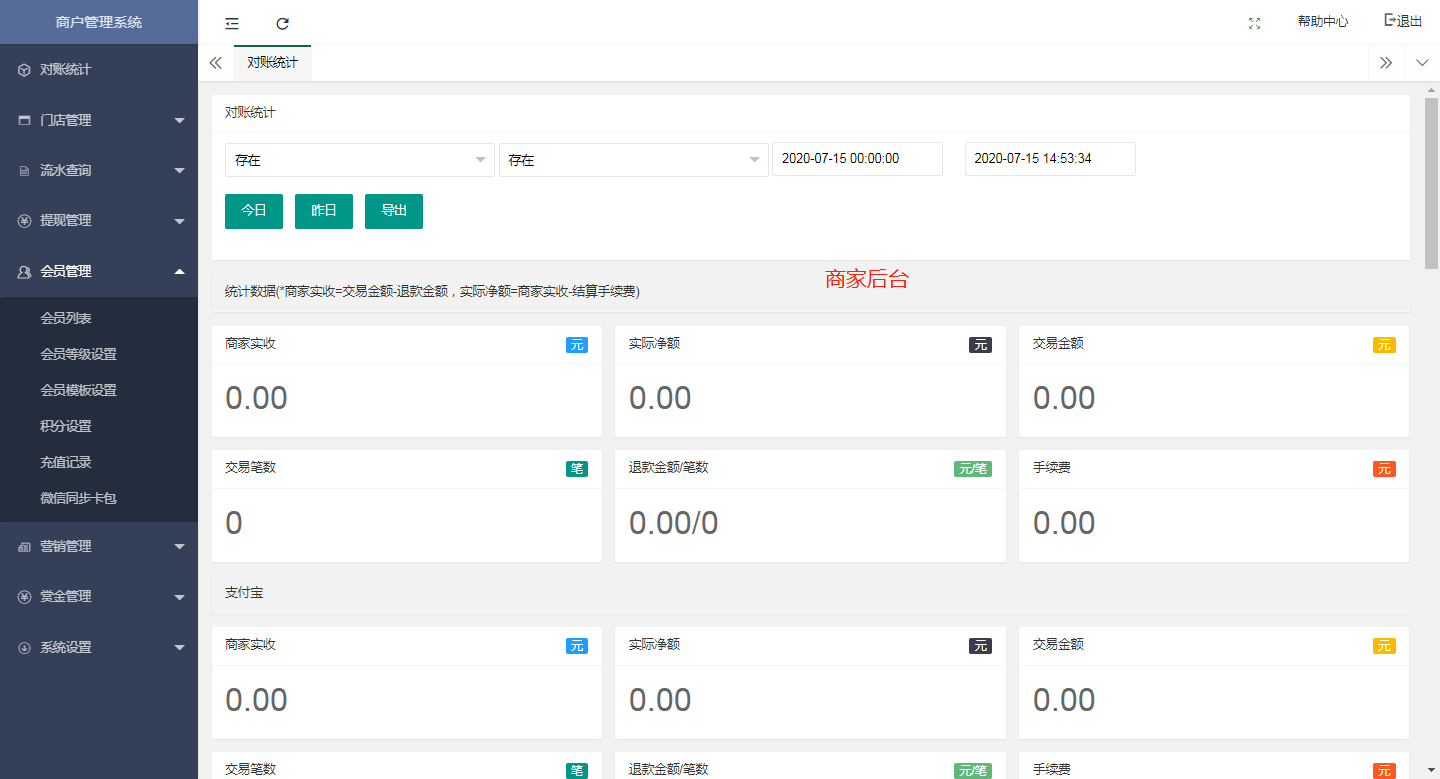Image resolution: width=1440 pixels, height=779 pixels.
Task: Click the yellow 元 badge on first 交易金额 card
Action: point(1384,345)
